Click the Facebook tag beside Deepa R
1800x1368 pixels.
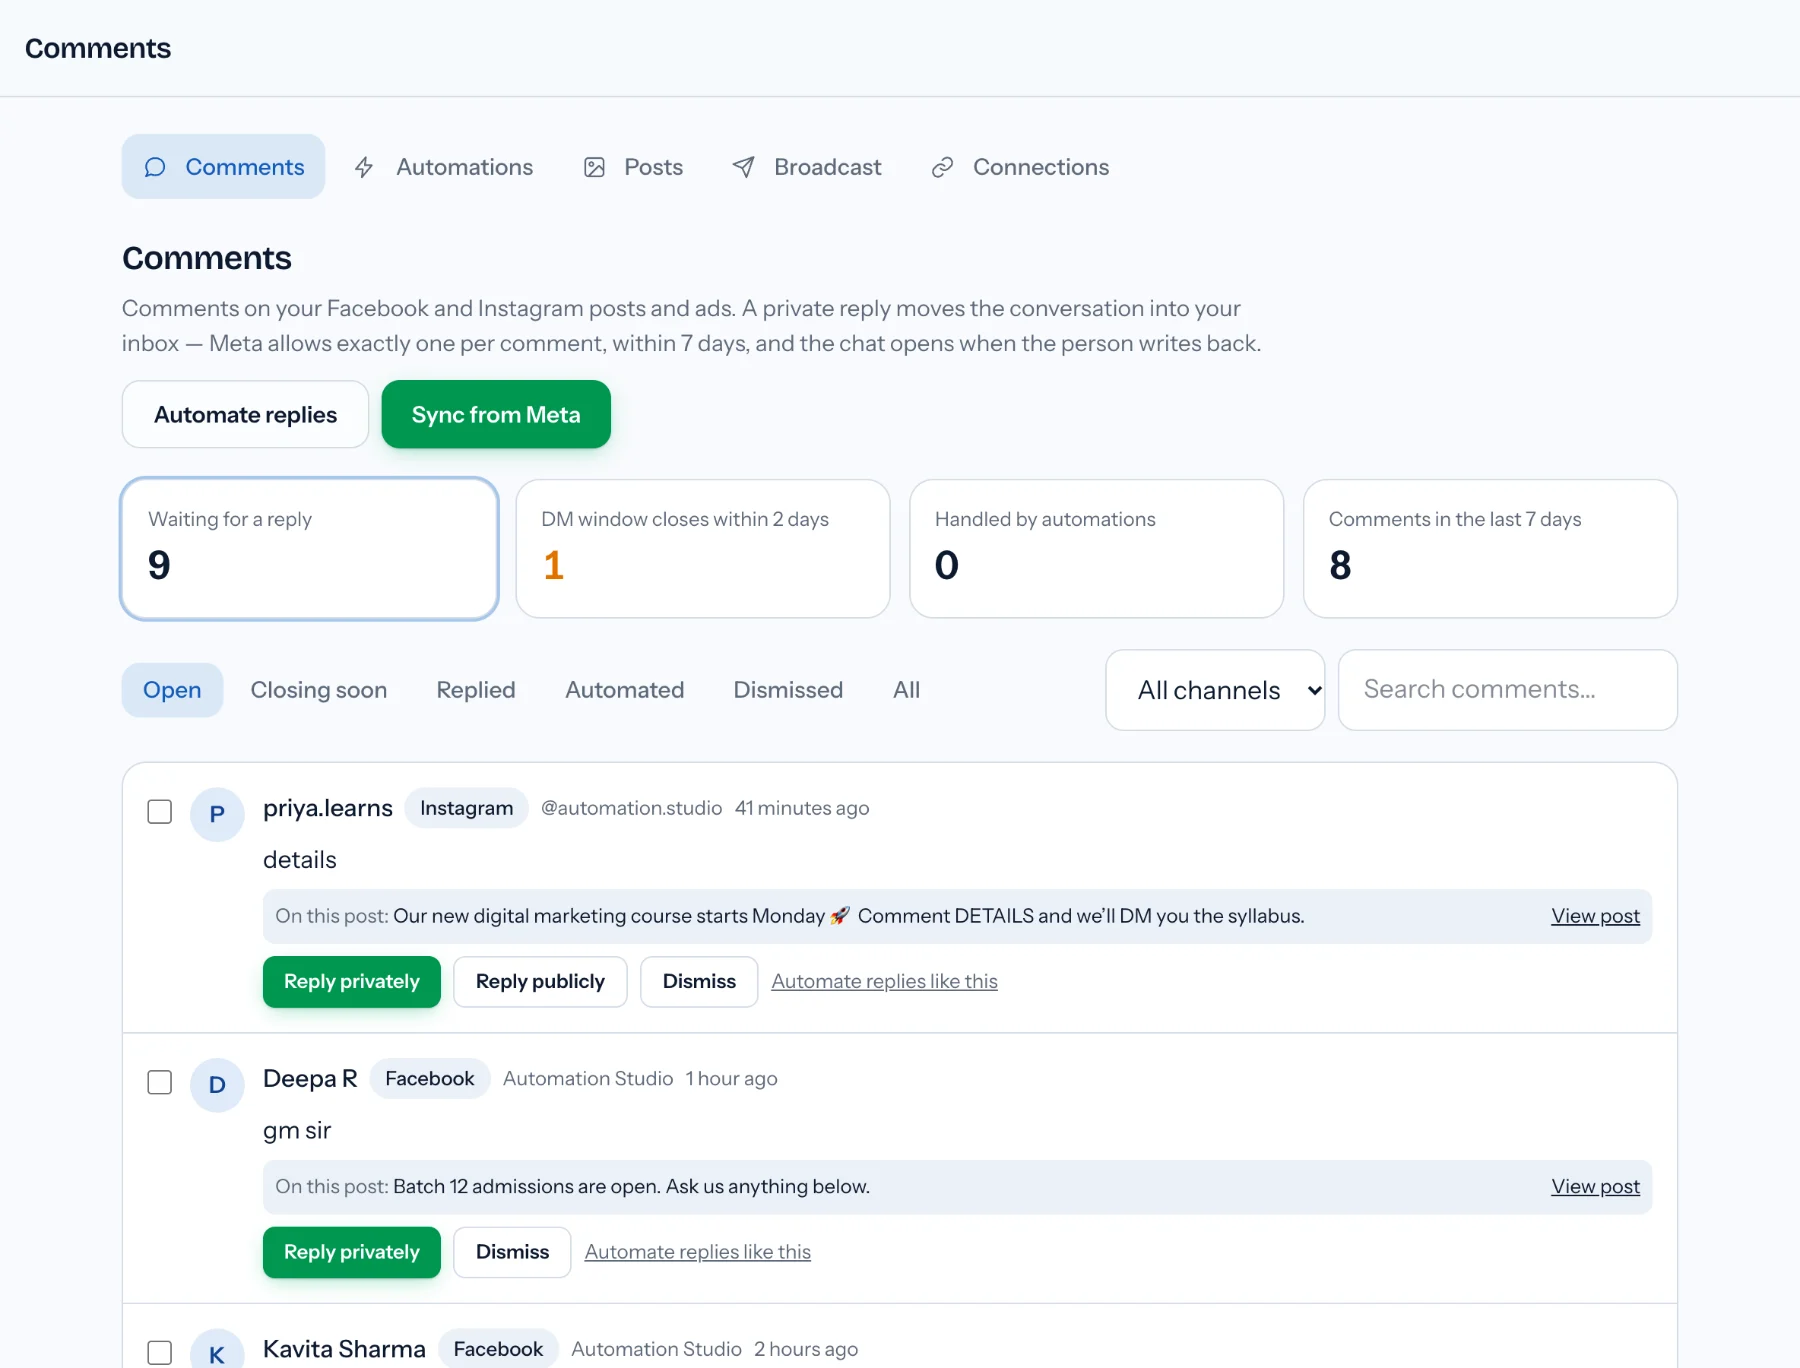430,1079
